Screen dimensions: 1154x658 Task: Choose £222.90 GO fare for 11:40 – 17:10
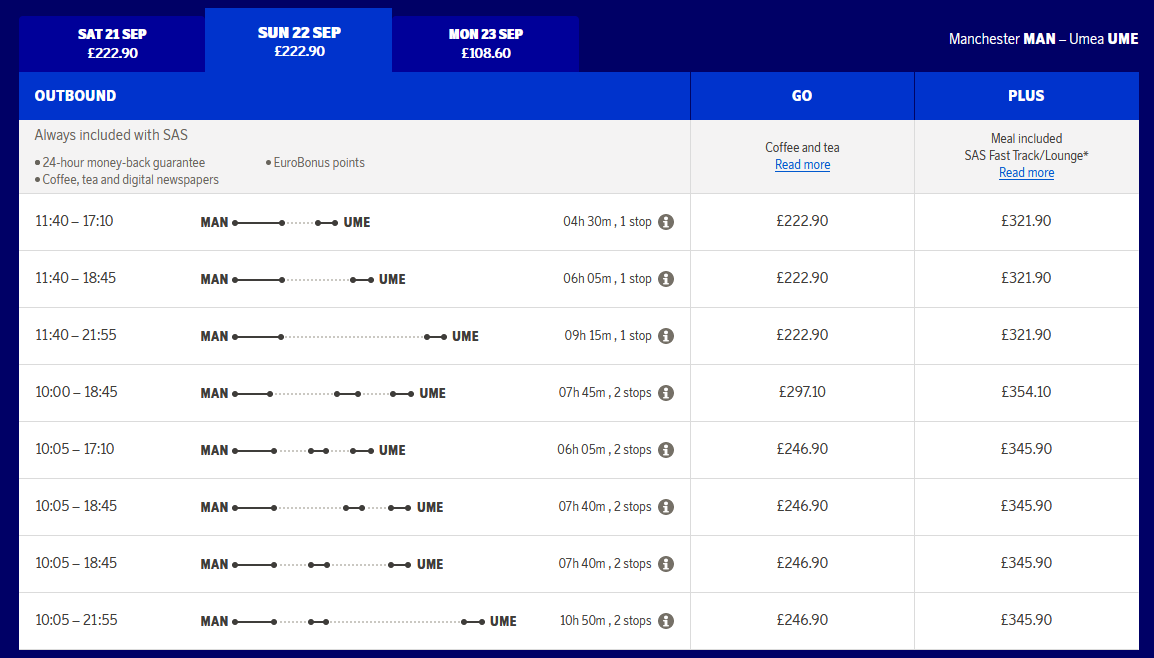[x=802, y=222]
